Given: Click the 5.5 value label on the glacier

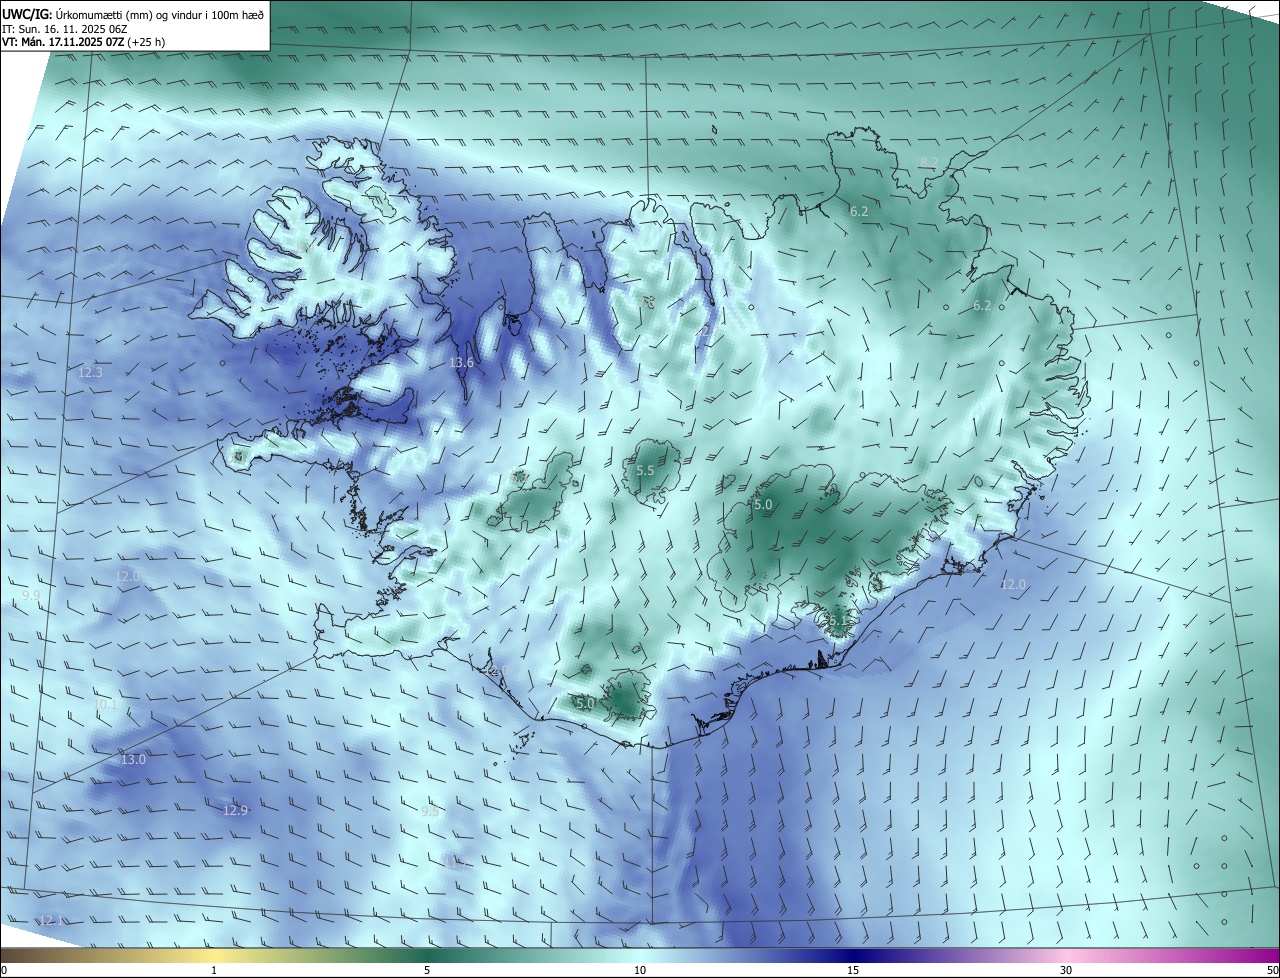Looking at the screenshot, I should pyautogui.click(x=645, y=470).
